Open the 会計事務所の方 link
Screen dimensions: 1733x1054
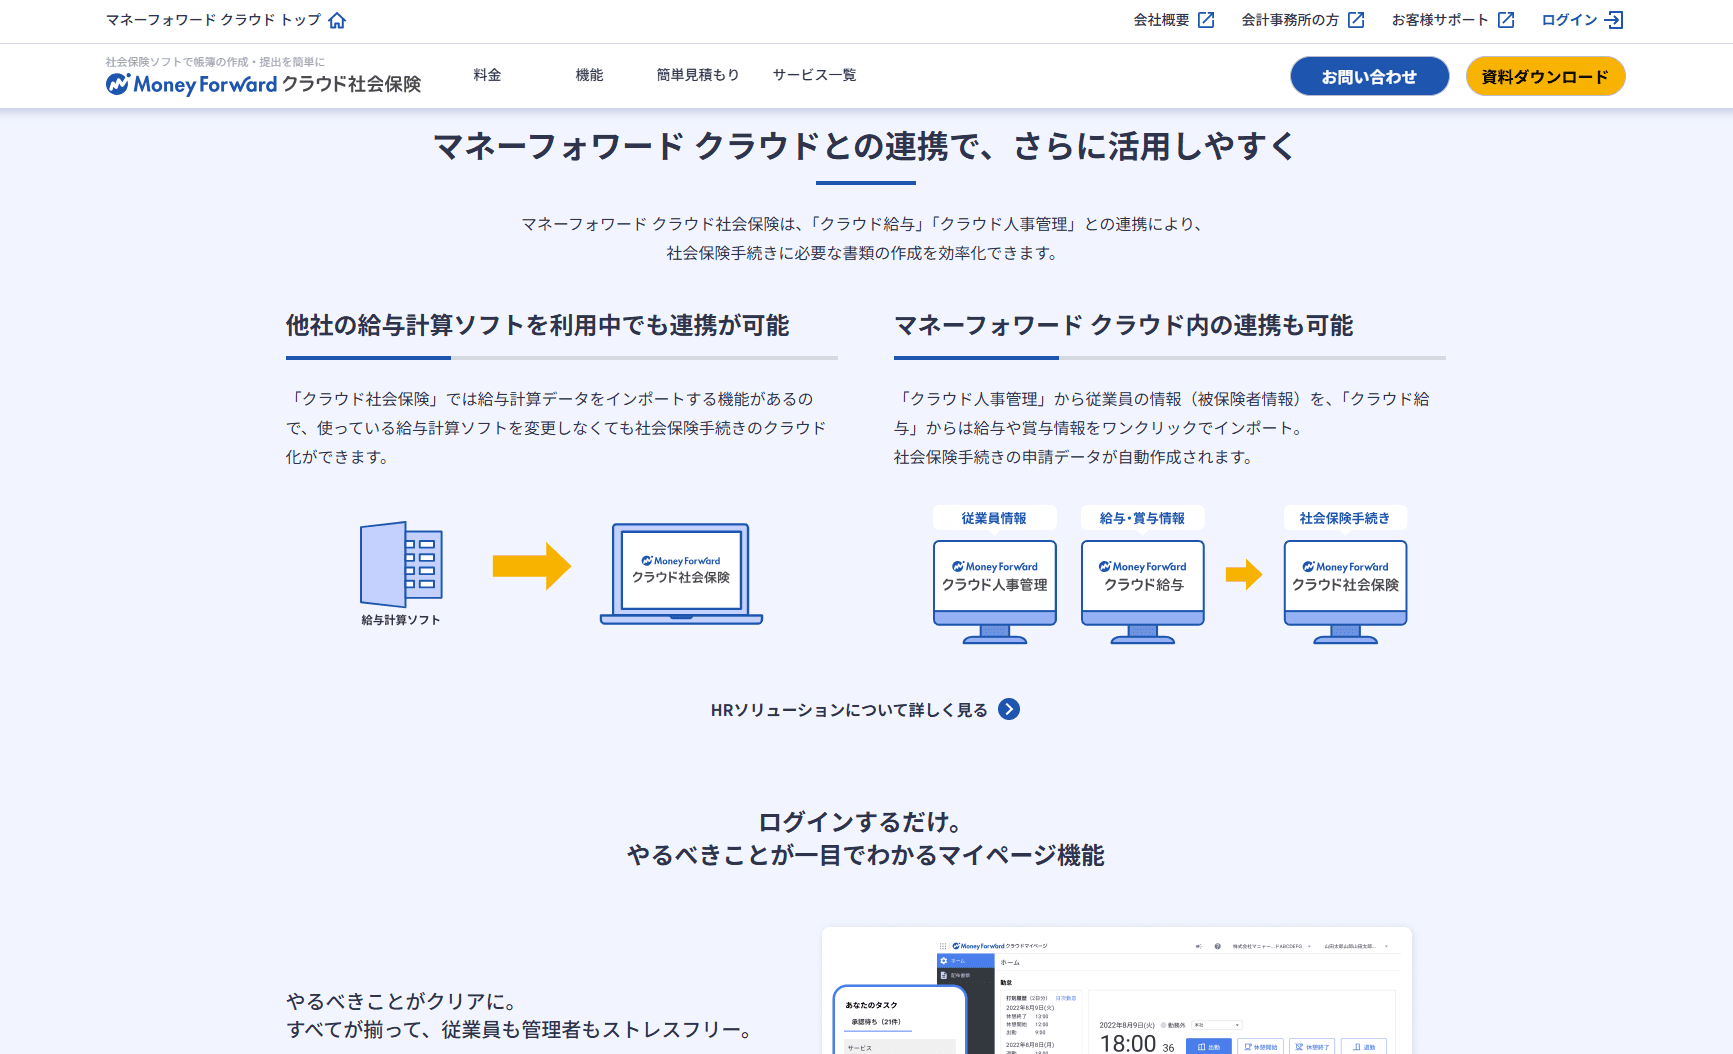[1302, 20]
